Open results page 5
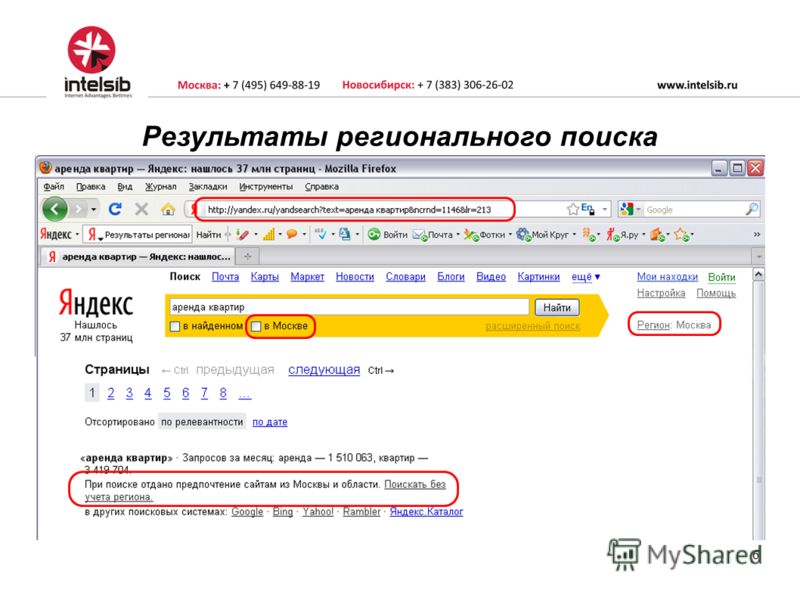Viewport: 800px width, 600px height. point(167,393)
